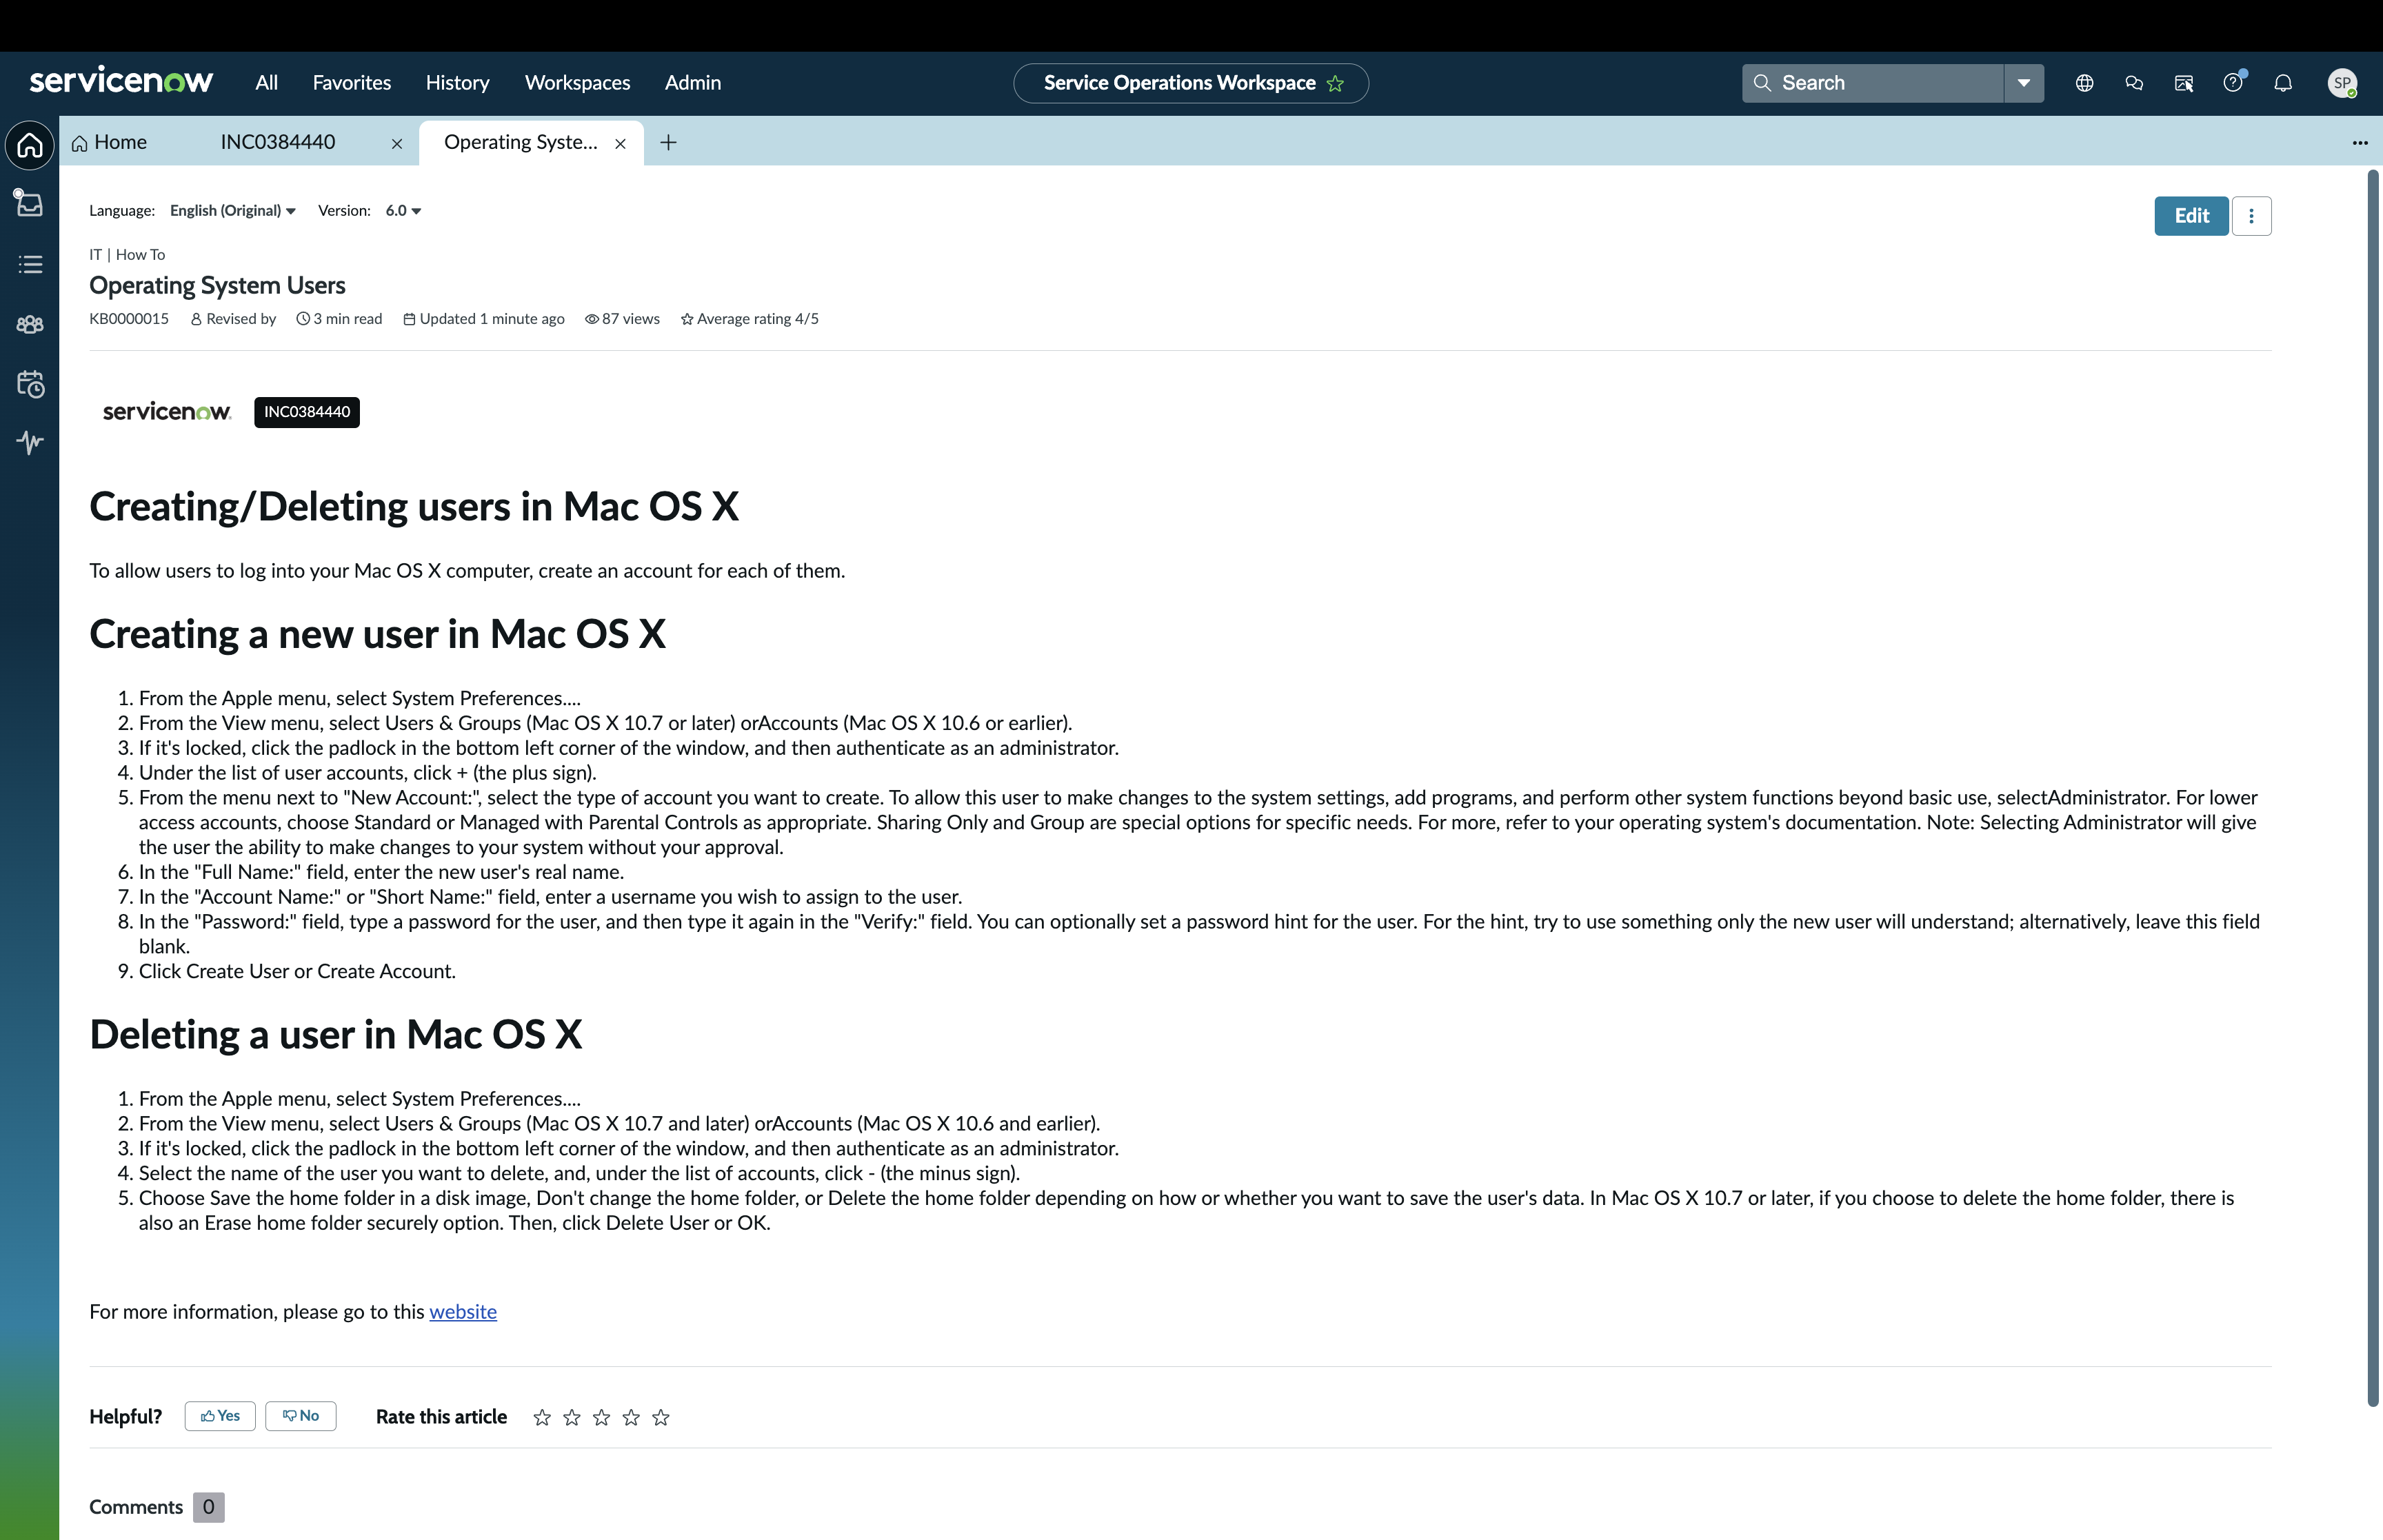This screenshot has width=2383, height=1540.
Task: Rate the article two stars
Action: pyautogui.click(x=572, y=1417)
